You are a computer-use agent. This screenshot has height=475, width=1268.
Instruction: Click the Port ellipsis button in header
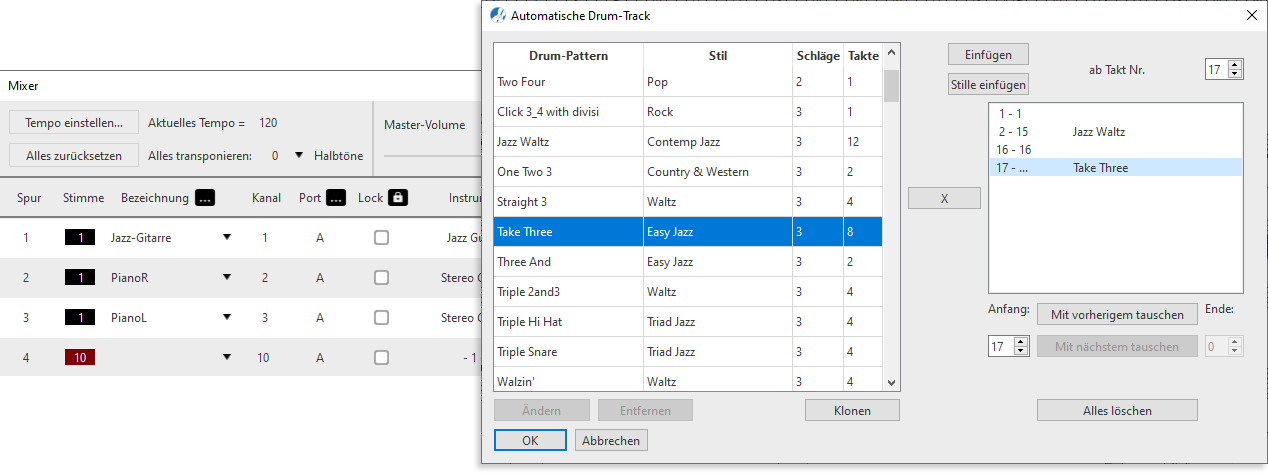point(335,198)
